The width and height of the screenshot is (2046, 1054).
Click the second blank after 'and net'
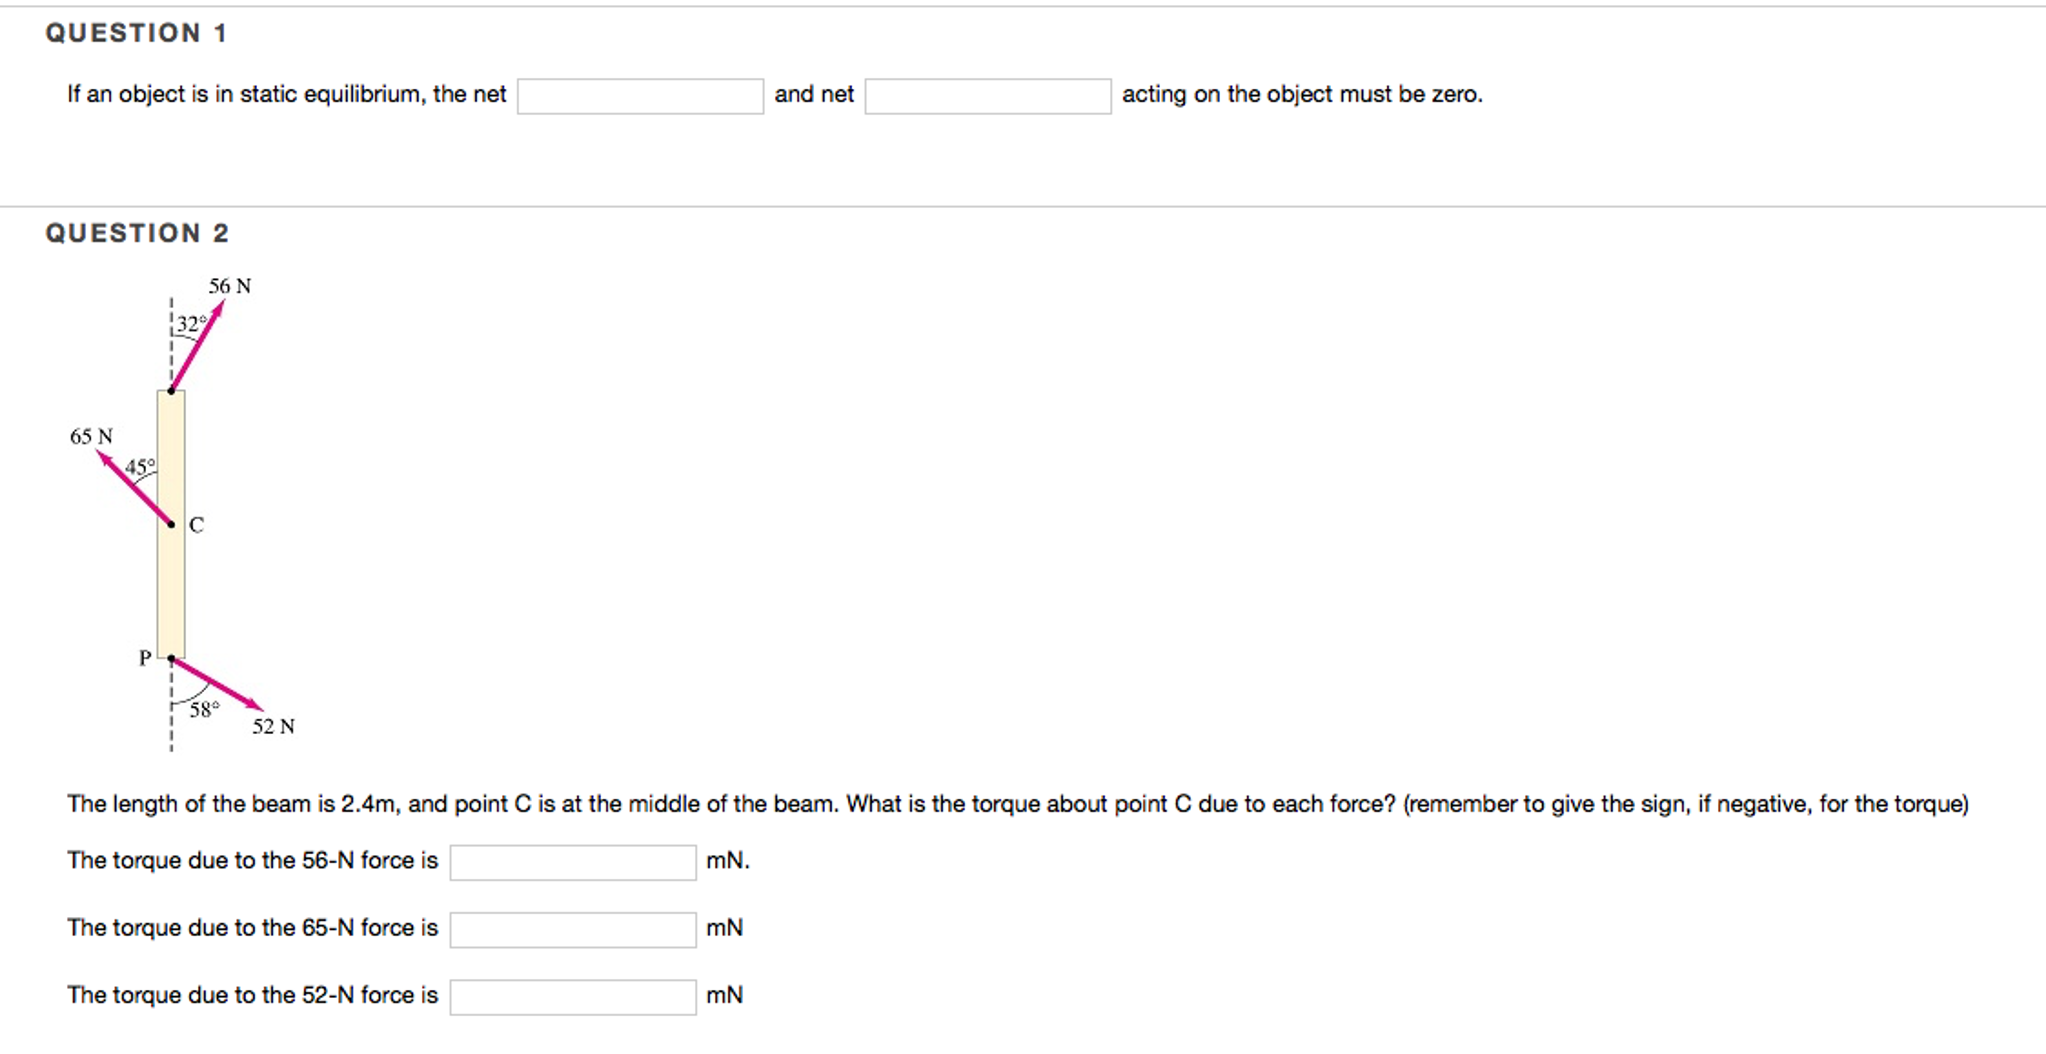pos(988,96)
